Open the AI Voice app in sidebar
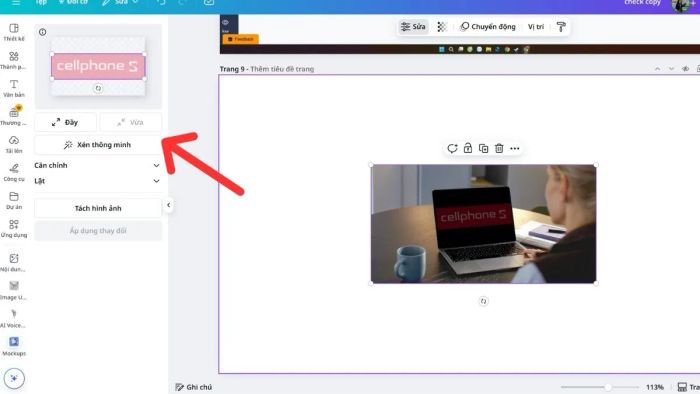The height and width of the screenshot is (394, 700). [x=14, y=318]
